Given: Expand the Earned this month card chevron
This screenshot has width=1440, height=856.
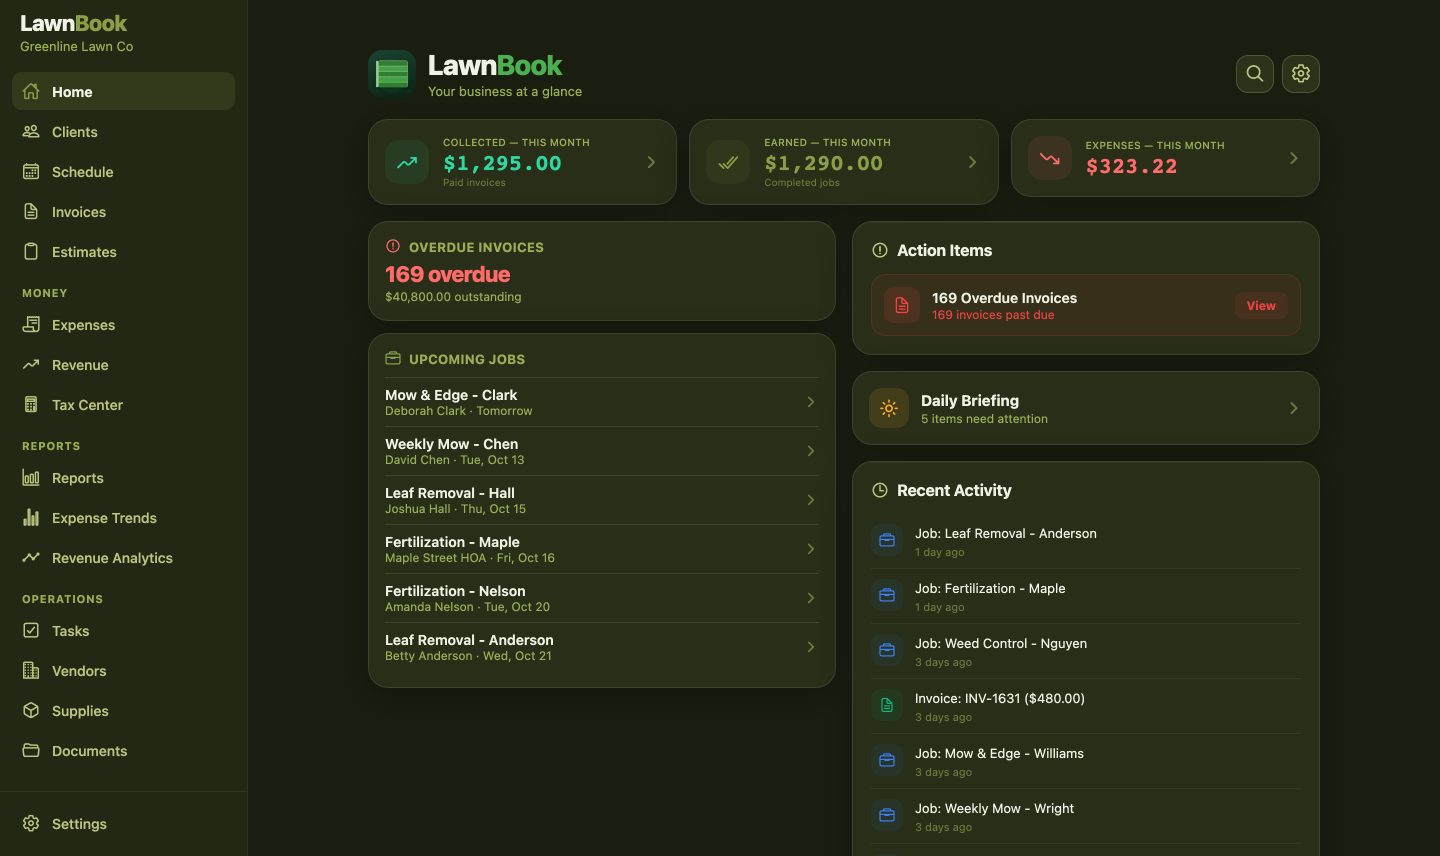Looking at the screenshot, I should 972,162.
